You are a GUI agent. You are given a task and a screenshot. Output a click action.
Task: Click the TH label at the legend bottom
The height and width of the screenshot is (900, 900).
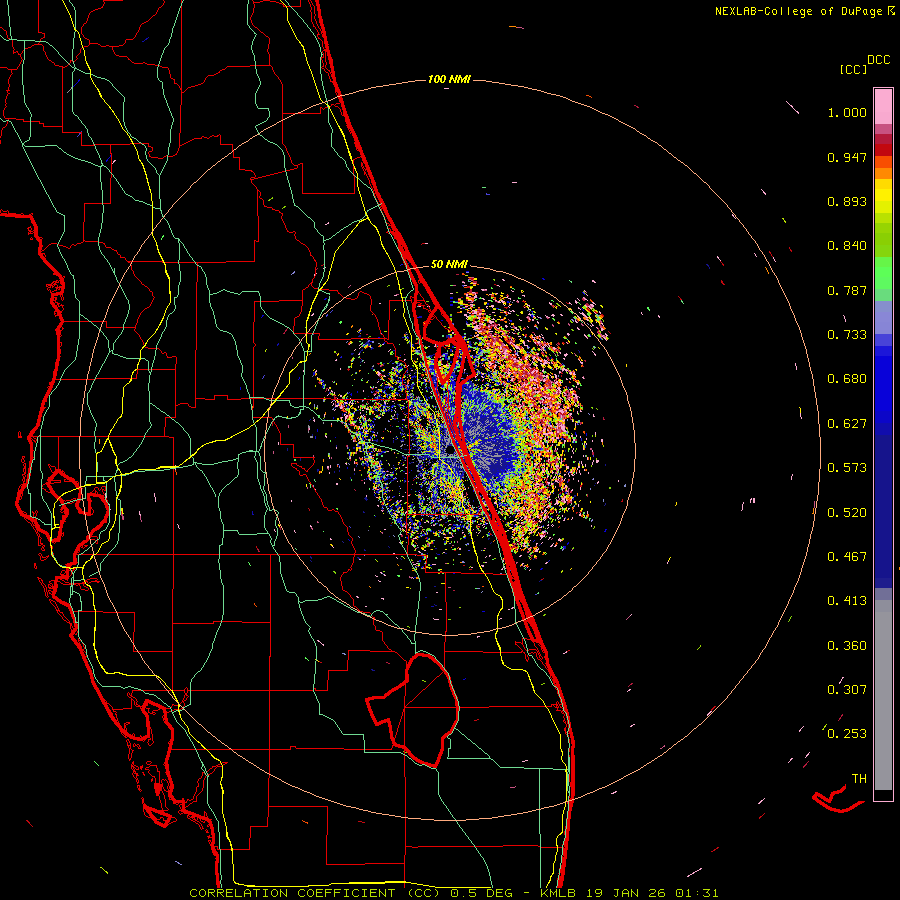[x=859, y=779]
